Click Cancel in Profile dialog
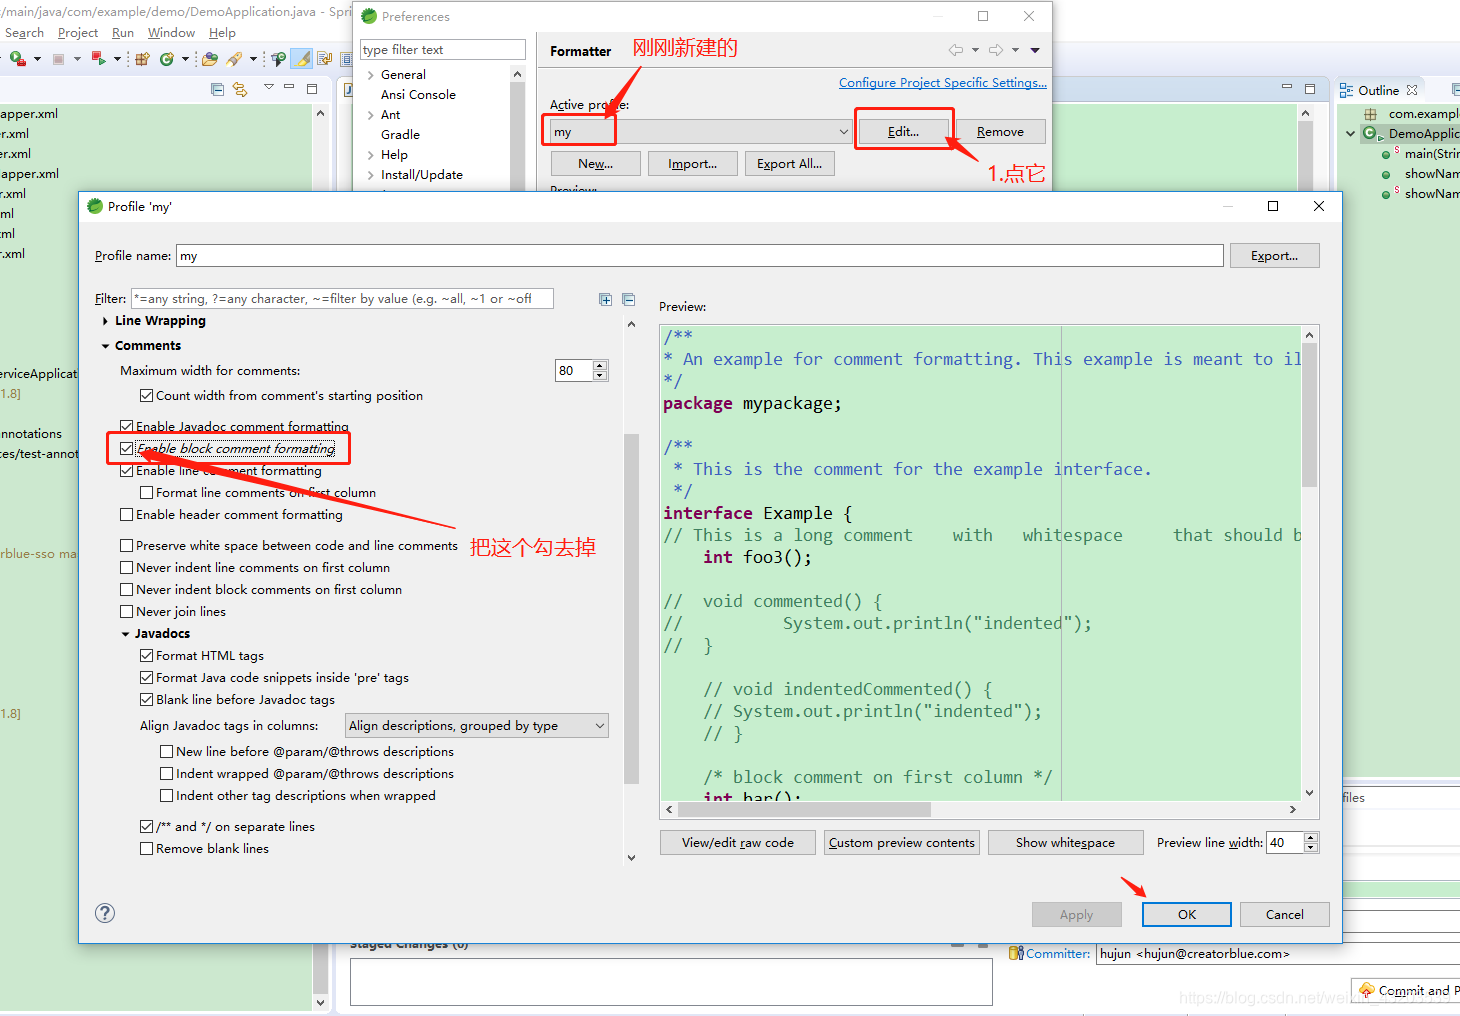This screenshot has height=1016, width=1460. (x=1285, y=914)
